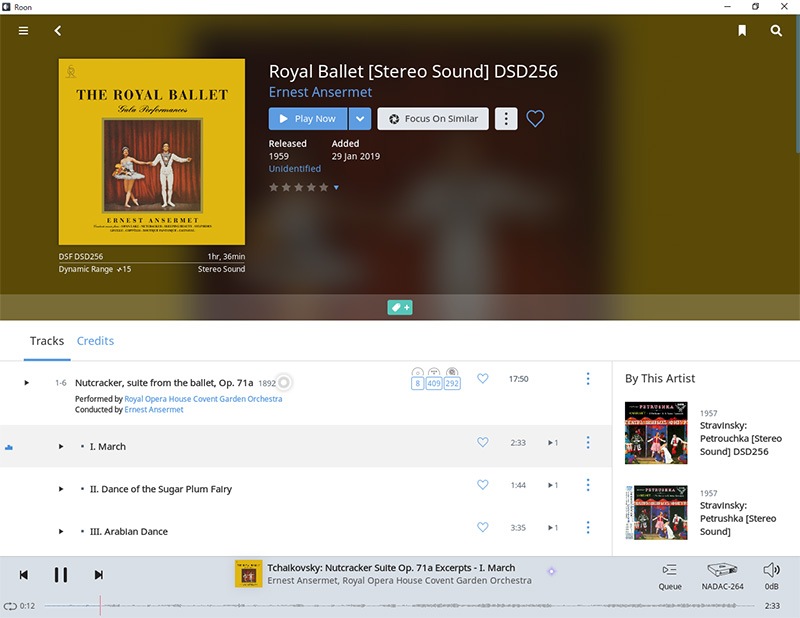Open search with the magnifier icon
Image resolution: width=800 pixels, height=618 pixels.
776,31
